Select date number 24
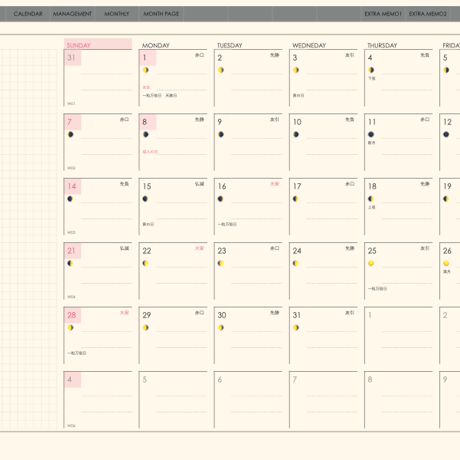The width and height of the screenshot is (460, 460). click(x=297, y=251)
